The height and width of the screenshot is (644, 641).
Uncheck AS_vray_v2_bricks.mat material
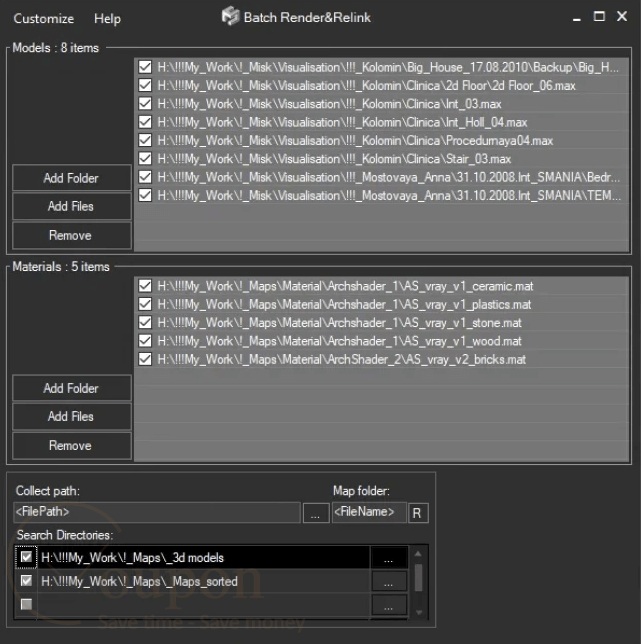[x=145, y=359]
